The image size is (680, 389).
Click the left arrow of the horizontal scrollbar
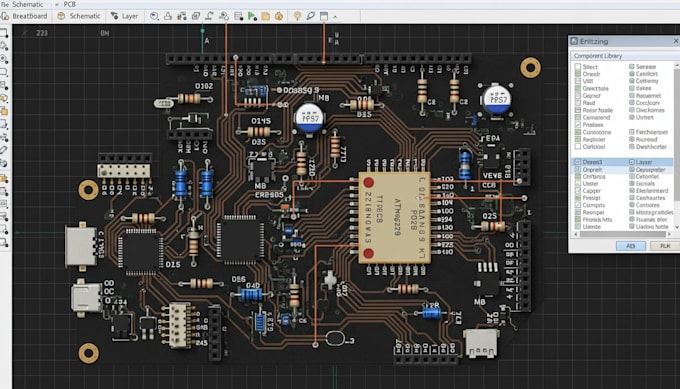[x=576, y=234]
